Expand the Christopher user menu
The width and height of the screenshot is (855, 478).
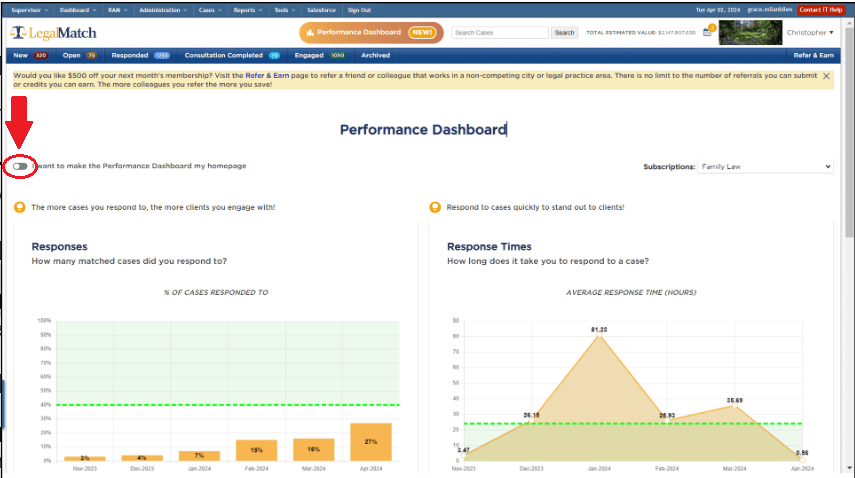pos(809,33)
